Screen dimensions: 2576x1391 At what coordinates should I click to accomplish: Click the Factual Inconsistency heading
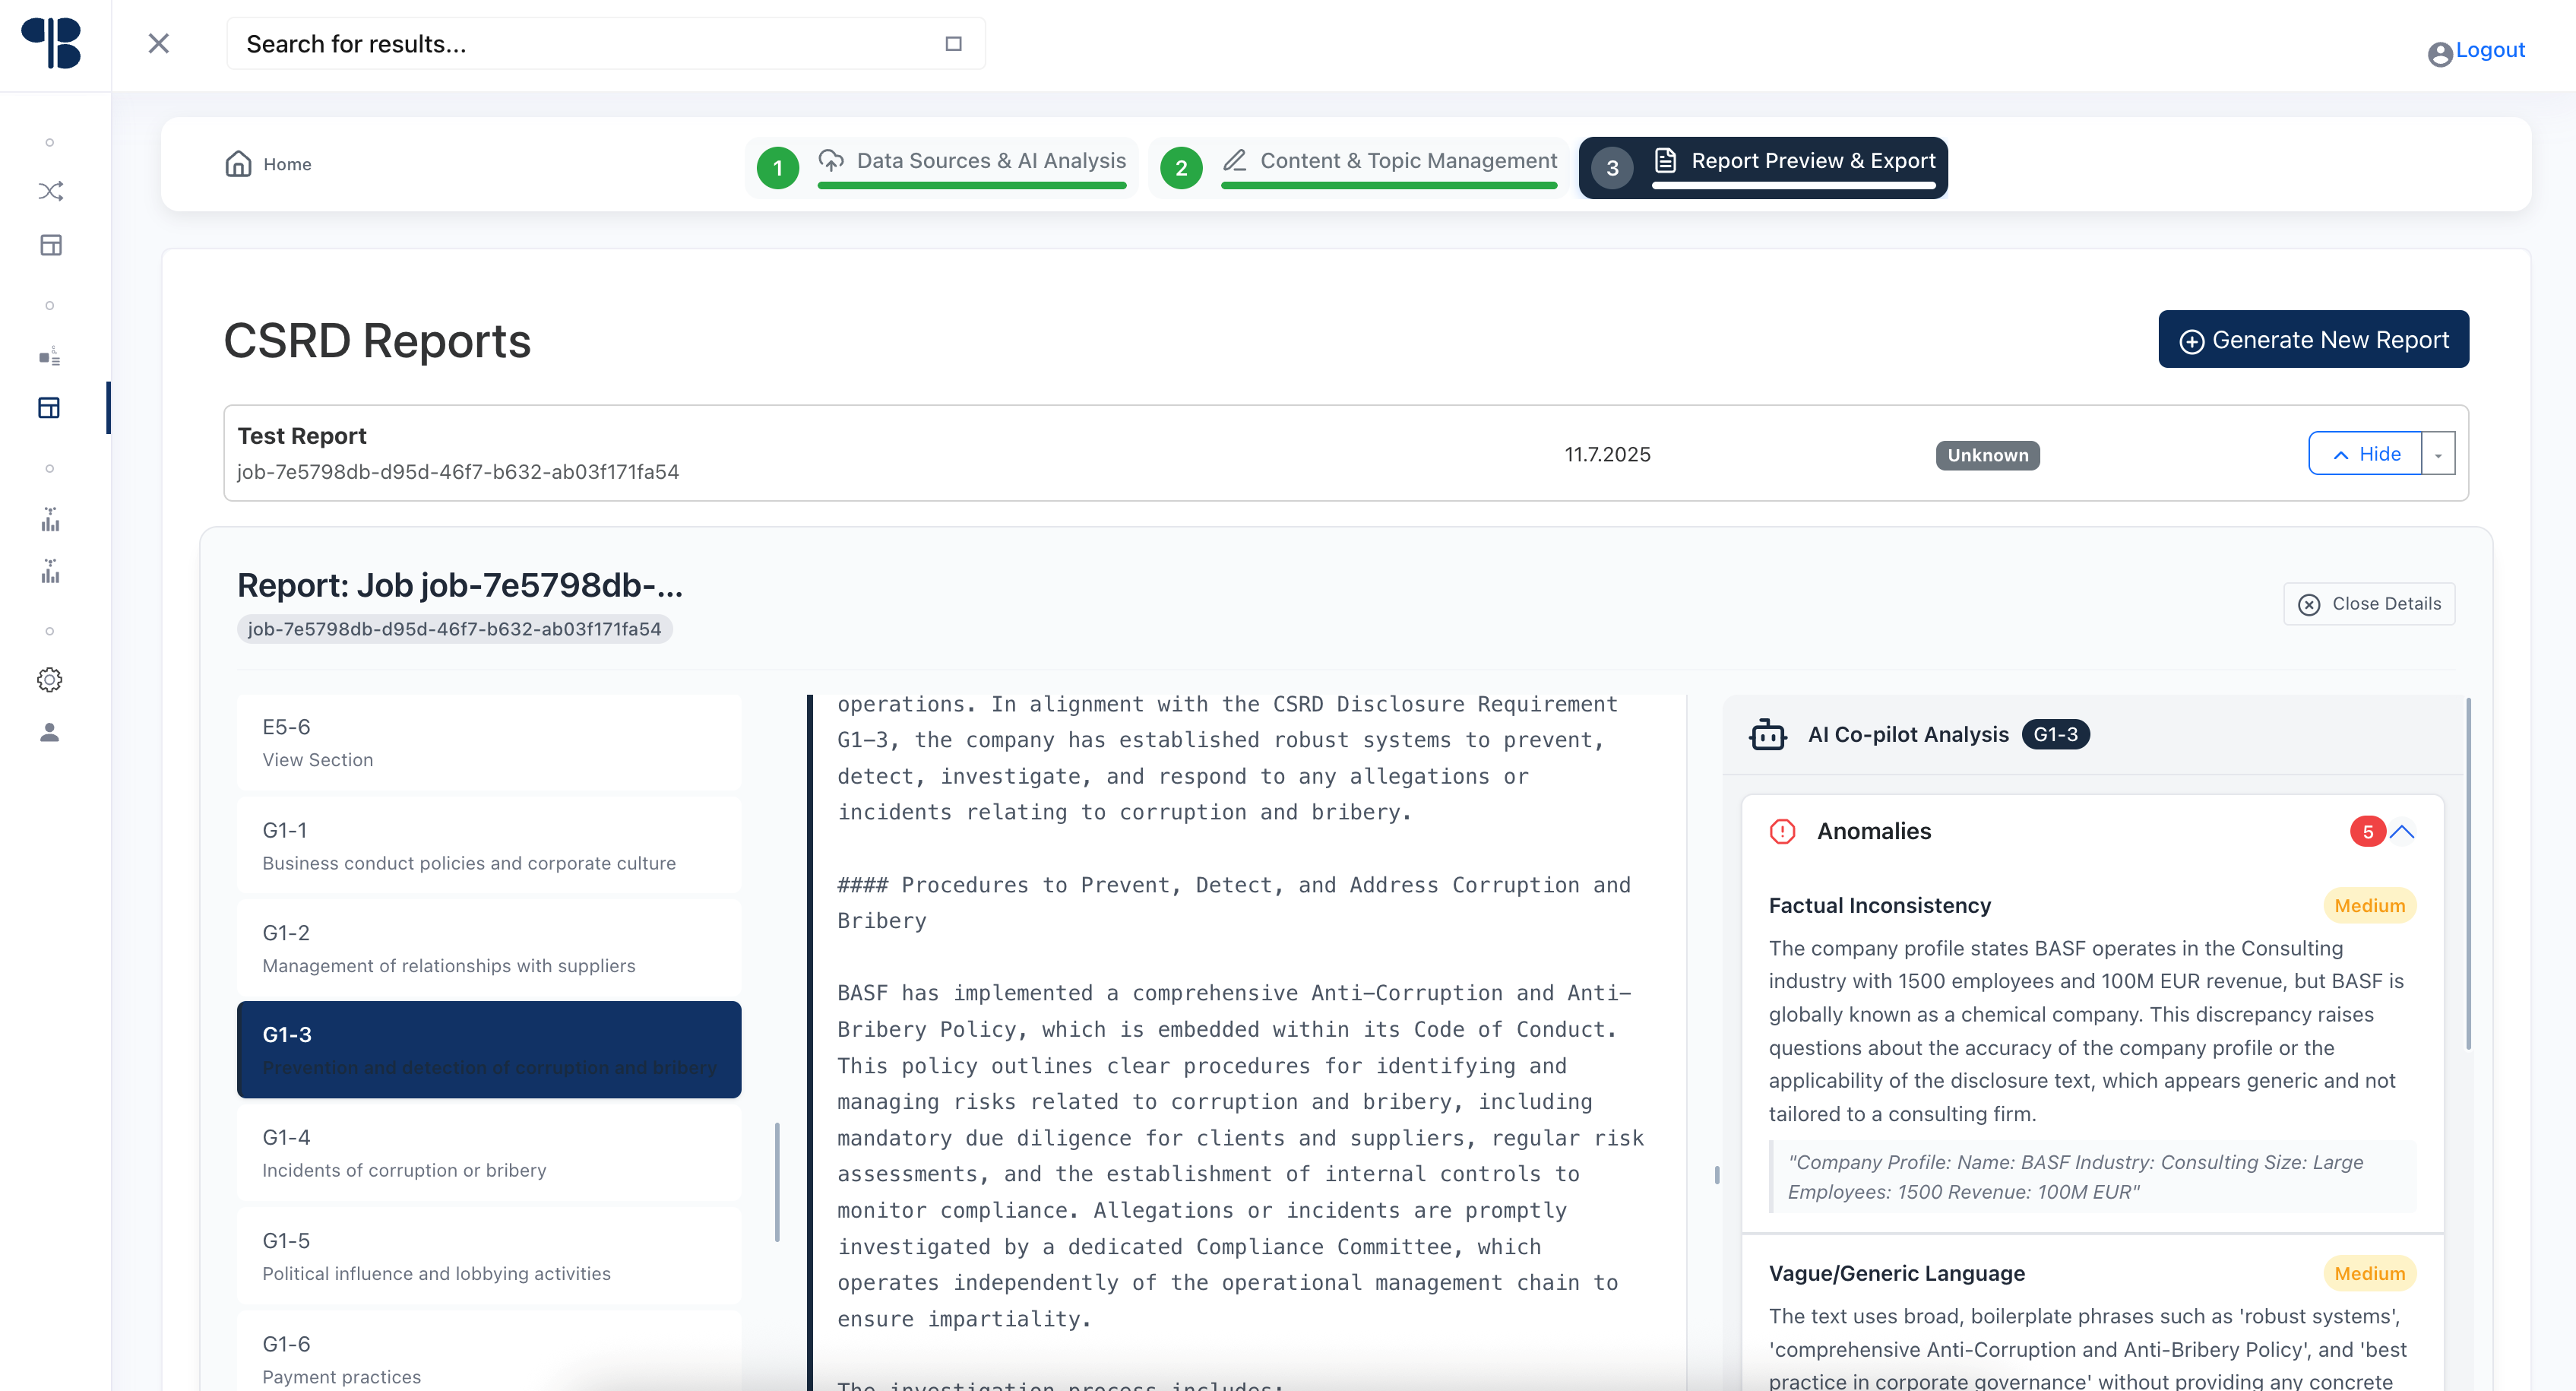click(x=1879, y=905)
